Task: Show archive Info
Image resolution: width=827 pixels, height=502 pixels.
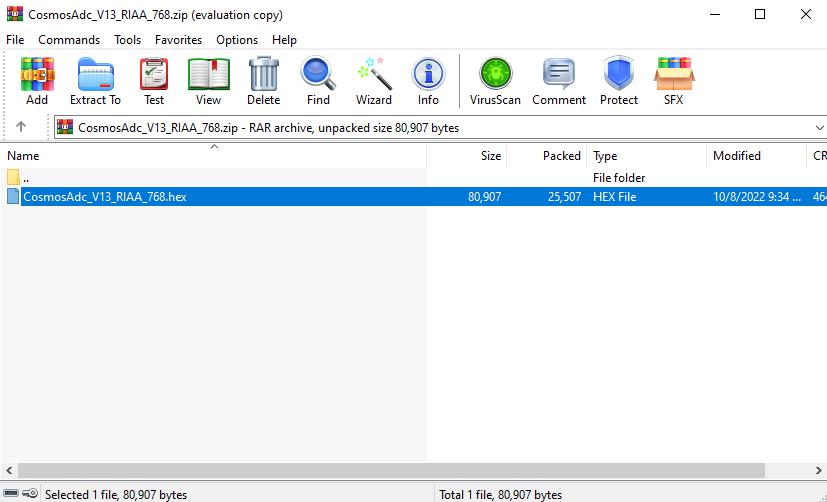Action: tap(428, 74)
